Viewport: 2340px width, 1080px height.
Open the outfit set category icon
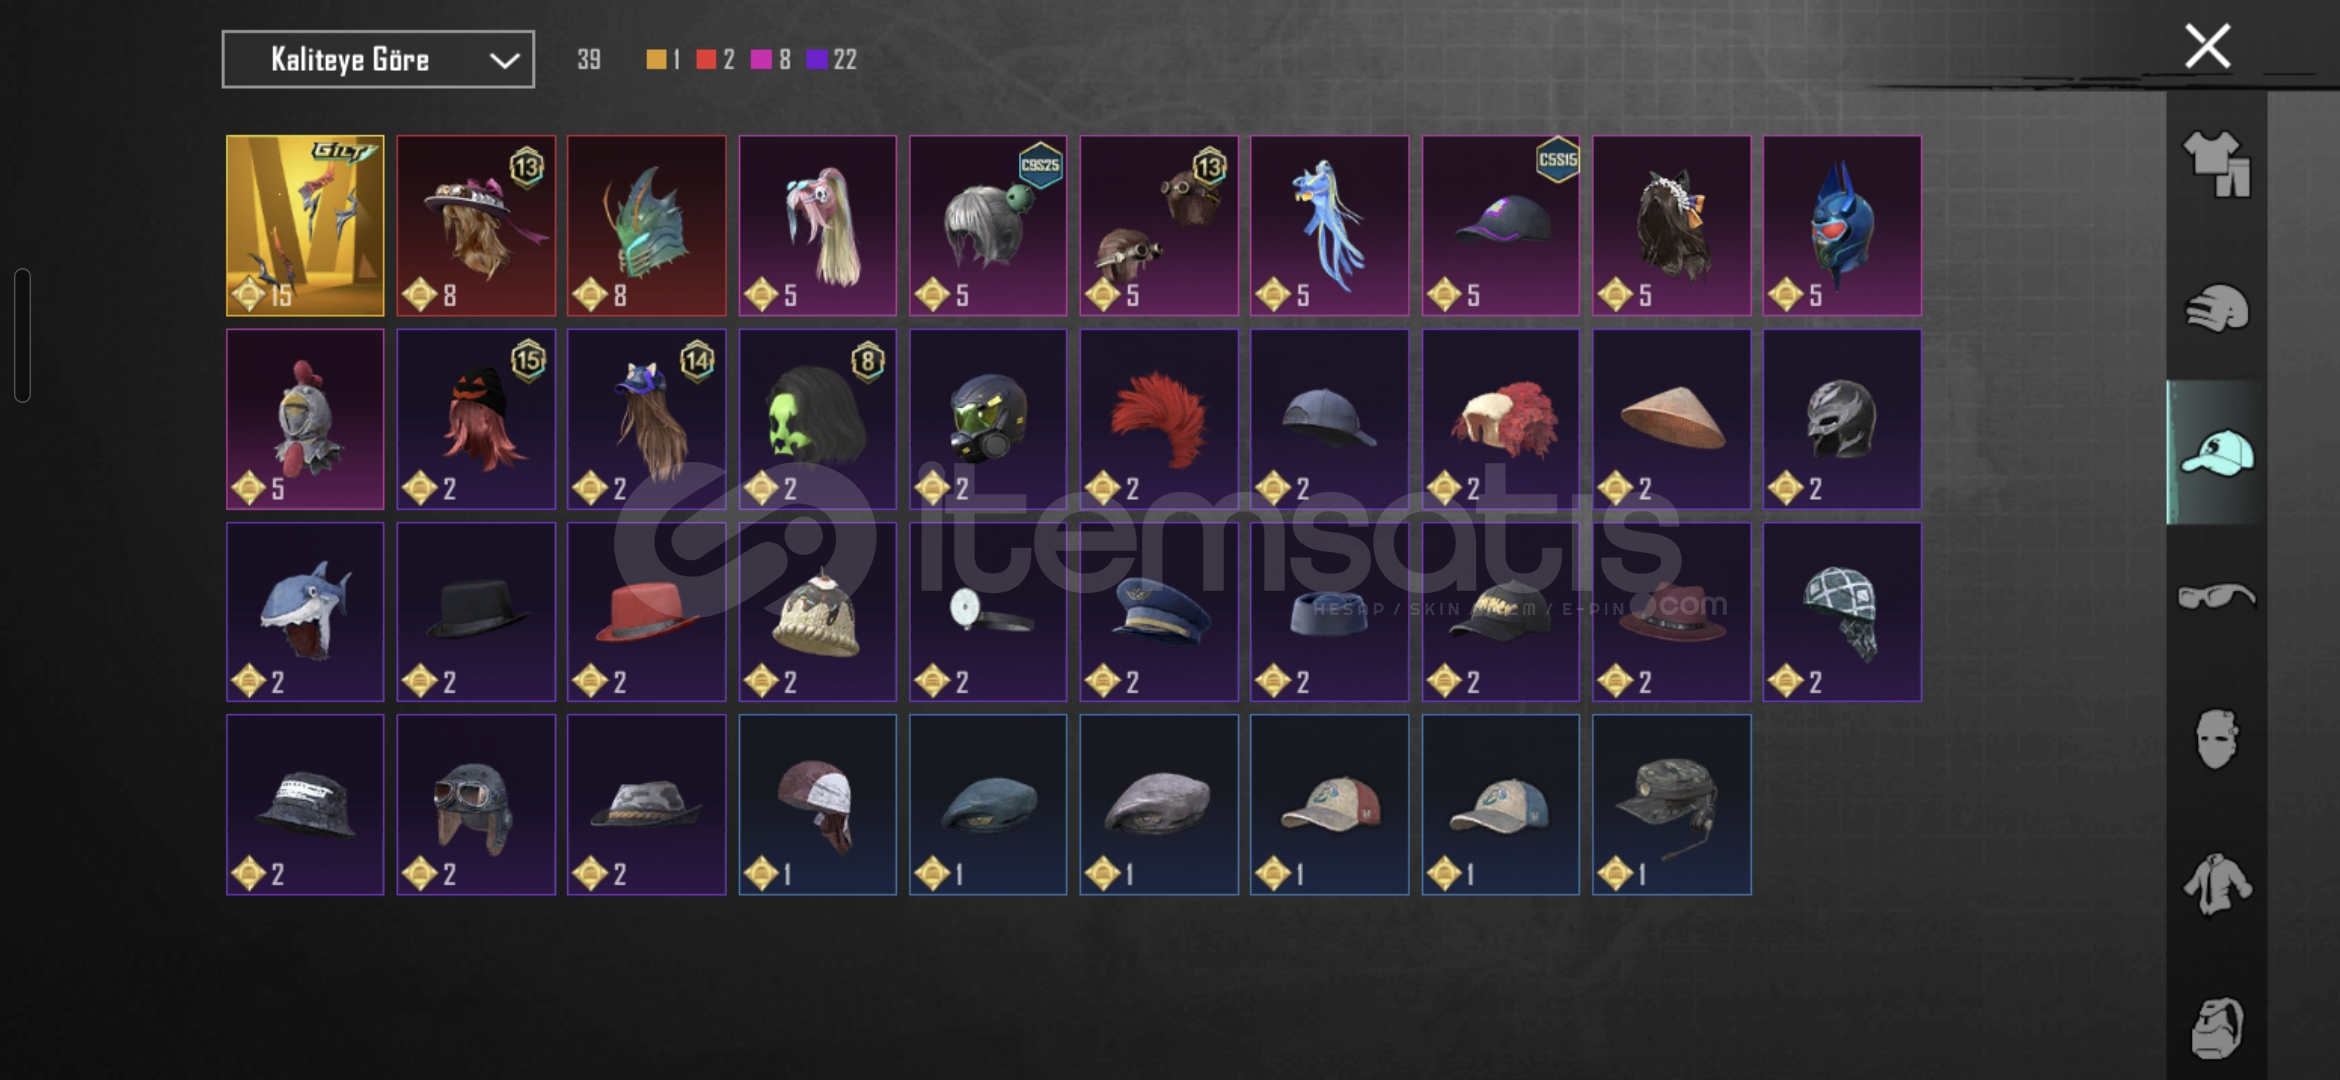pyautogui.click(x=2216, y=163)
